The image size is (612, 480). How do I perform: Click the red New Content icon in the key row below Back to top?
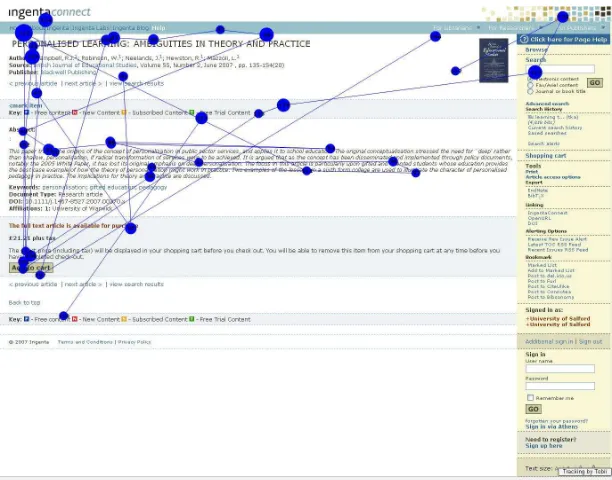point(75,319)
